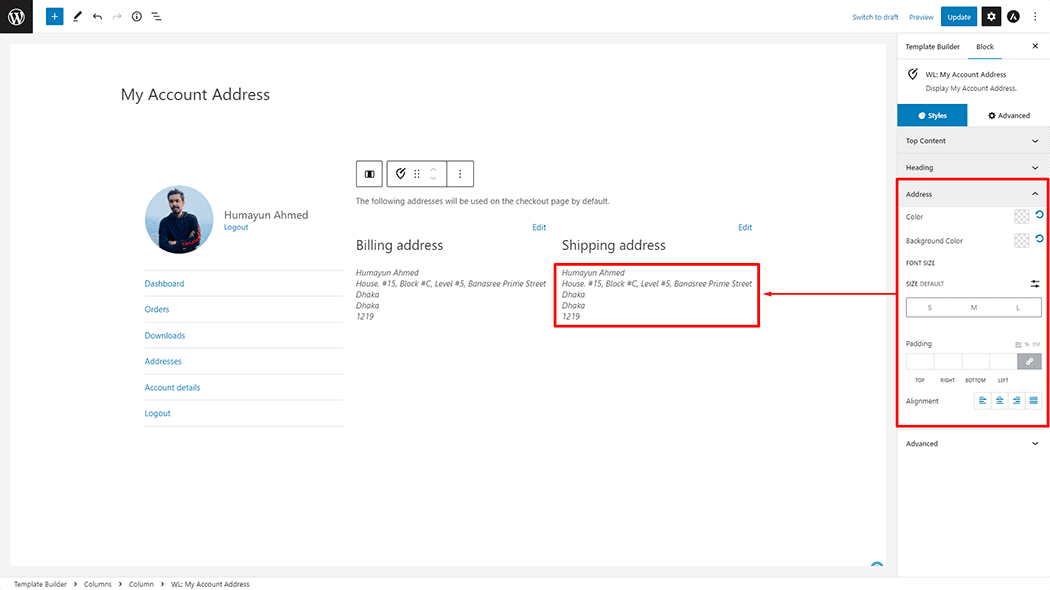Set alignment to justify

[1033, 401]
